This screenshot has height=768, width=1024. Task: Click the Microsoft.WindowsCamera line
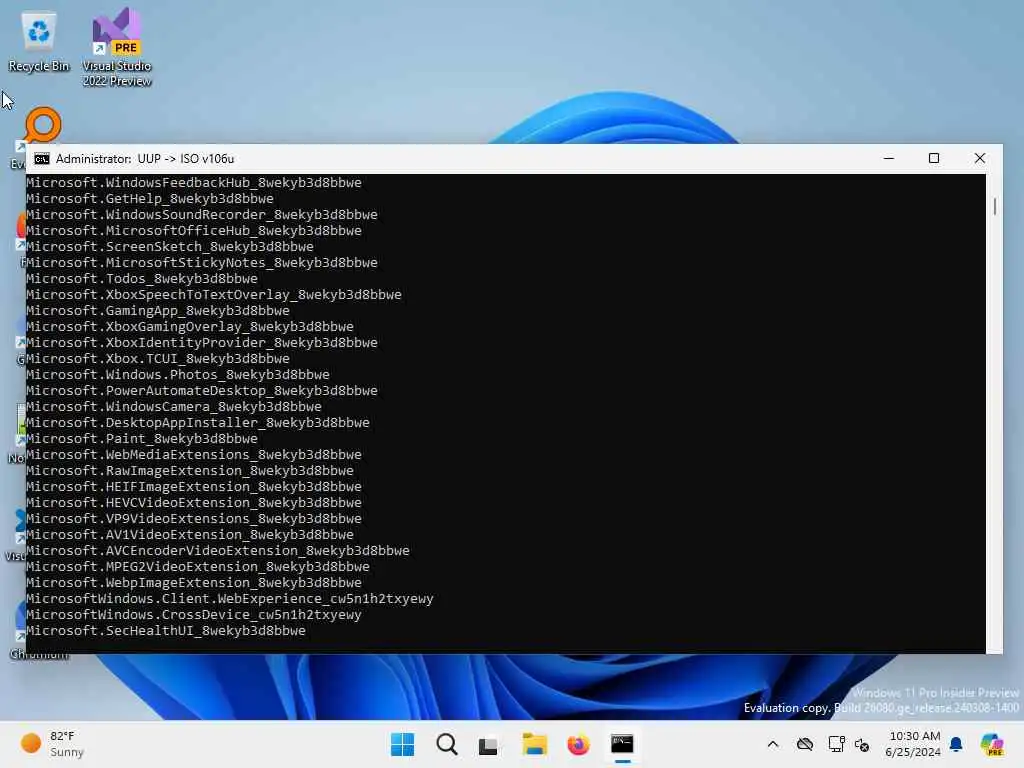(x=174, y=406)
